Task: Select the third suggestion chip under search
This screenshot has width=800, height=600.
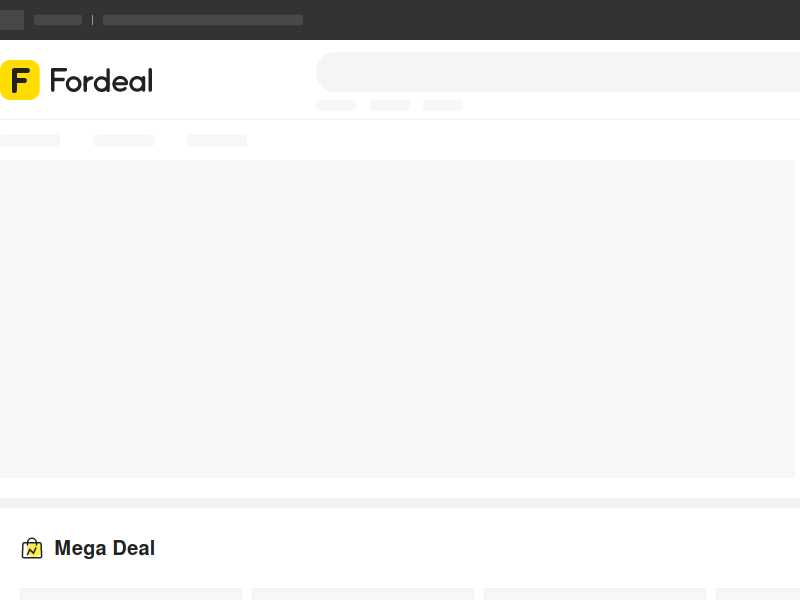Action: (x=443, y=105)
